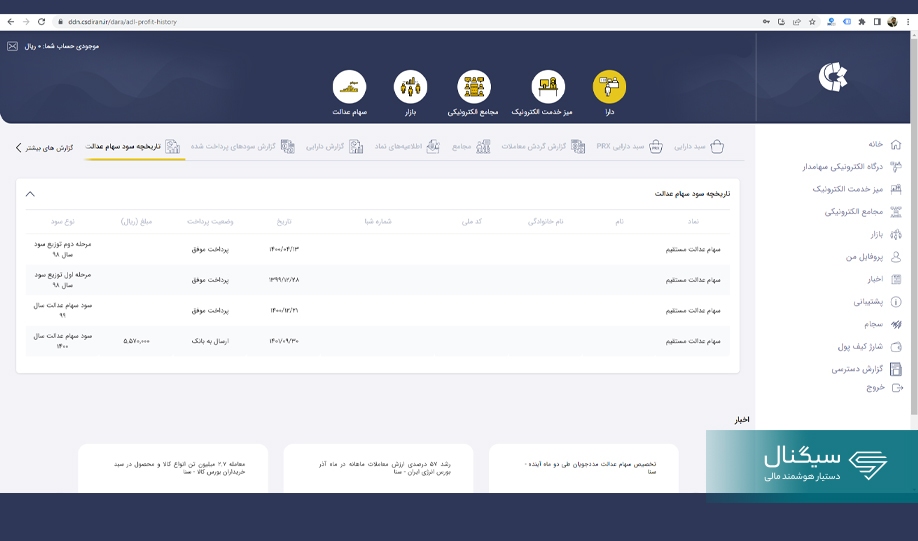The width and height of the screenshot is (918, 541).
Task: Click the Saham Edalat (سهام عدالت) circle icon
Action: point(349,87)
